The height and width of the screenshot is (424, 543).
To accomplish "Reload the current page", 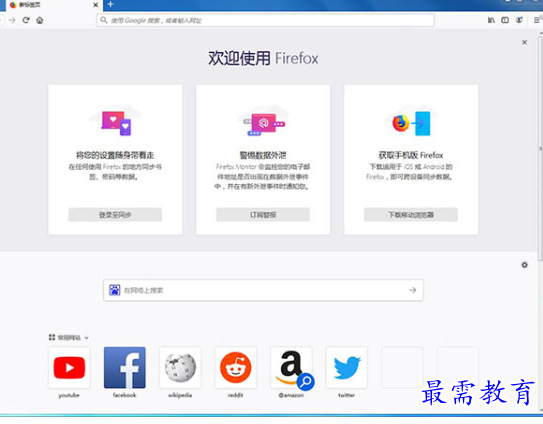I will click(x=26, y=20).
